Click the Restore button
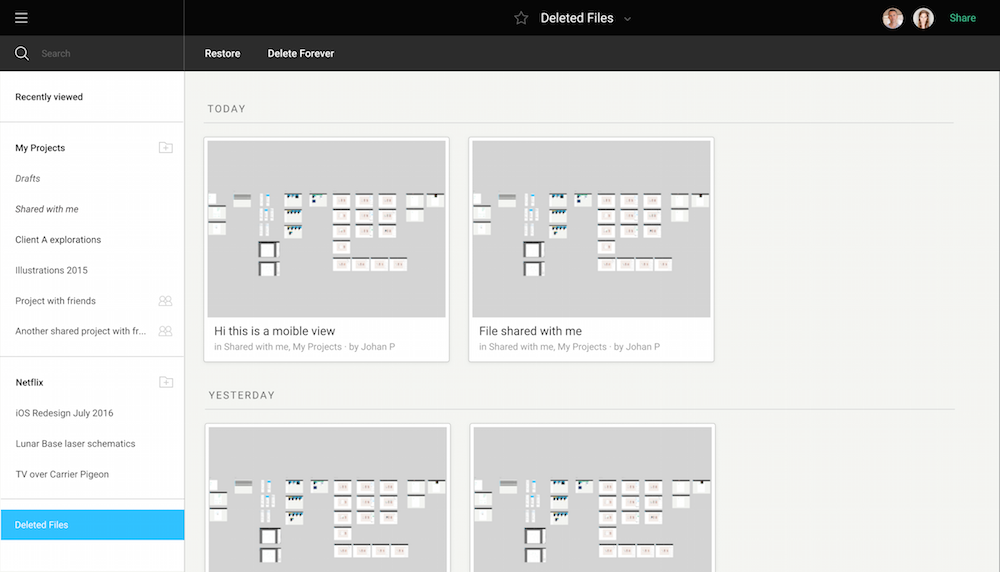 click(223, 54)
